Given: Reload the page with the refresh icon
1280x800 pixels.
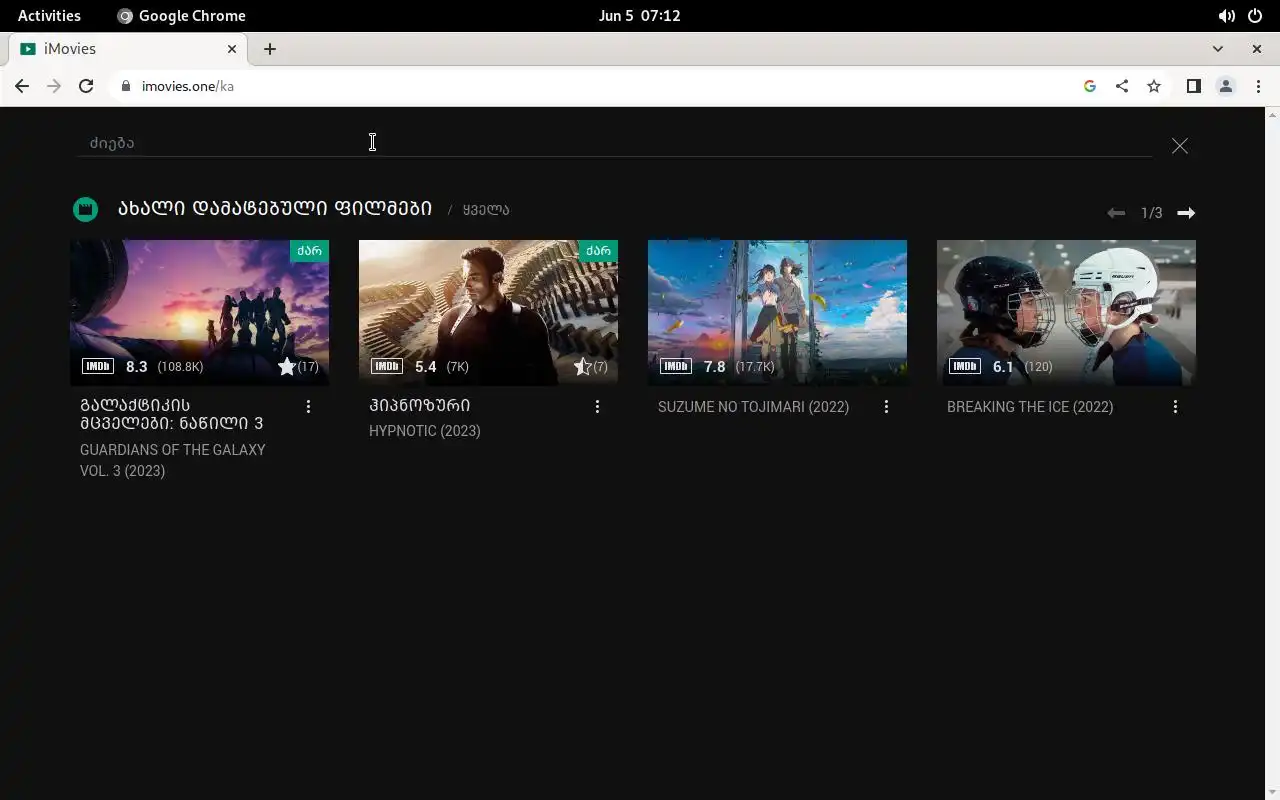Looking at the screenshot, I should coord(86,86).
